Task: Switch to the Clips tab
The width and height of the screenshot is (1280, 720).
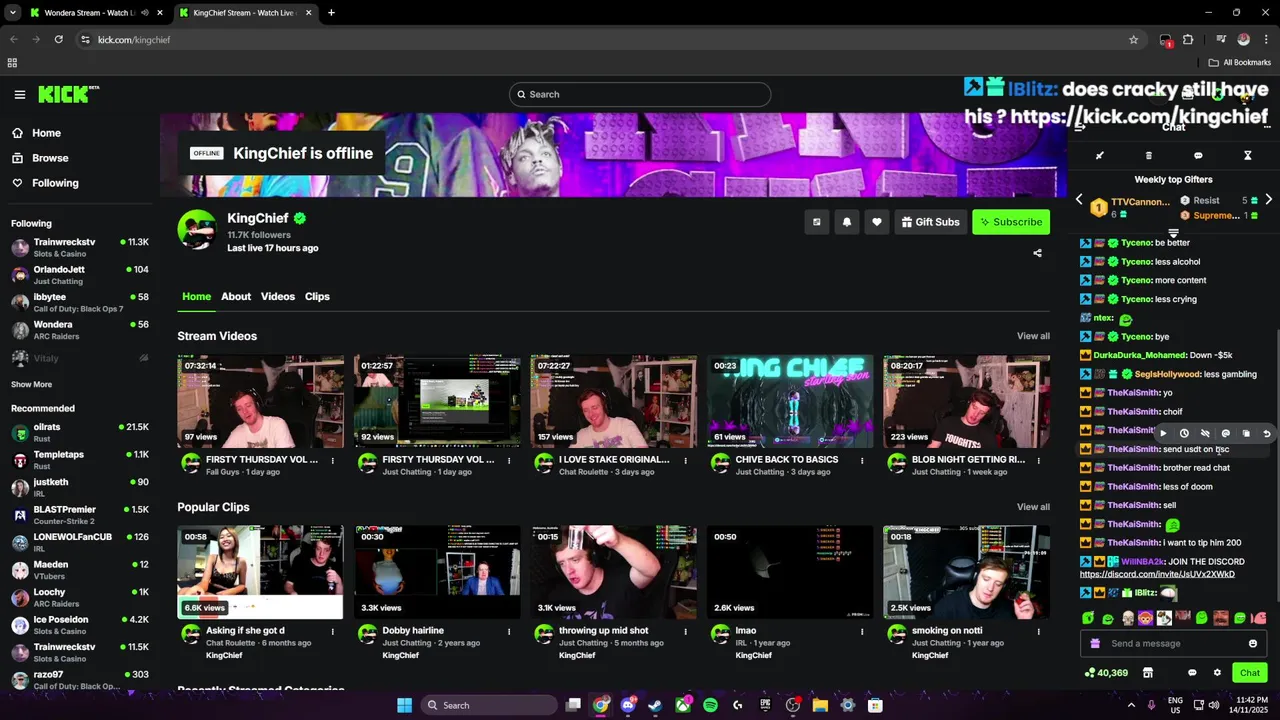Action: click(317, 297)
